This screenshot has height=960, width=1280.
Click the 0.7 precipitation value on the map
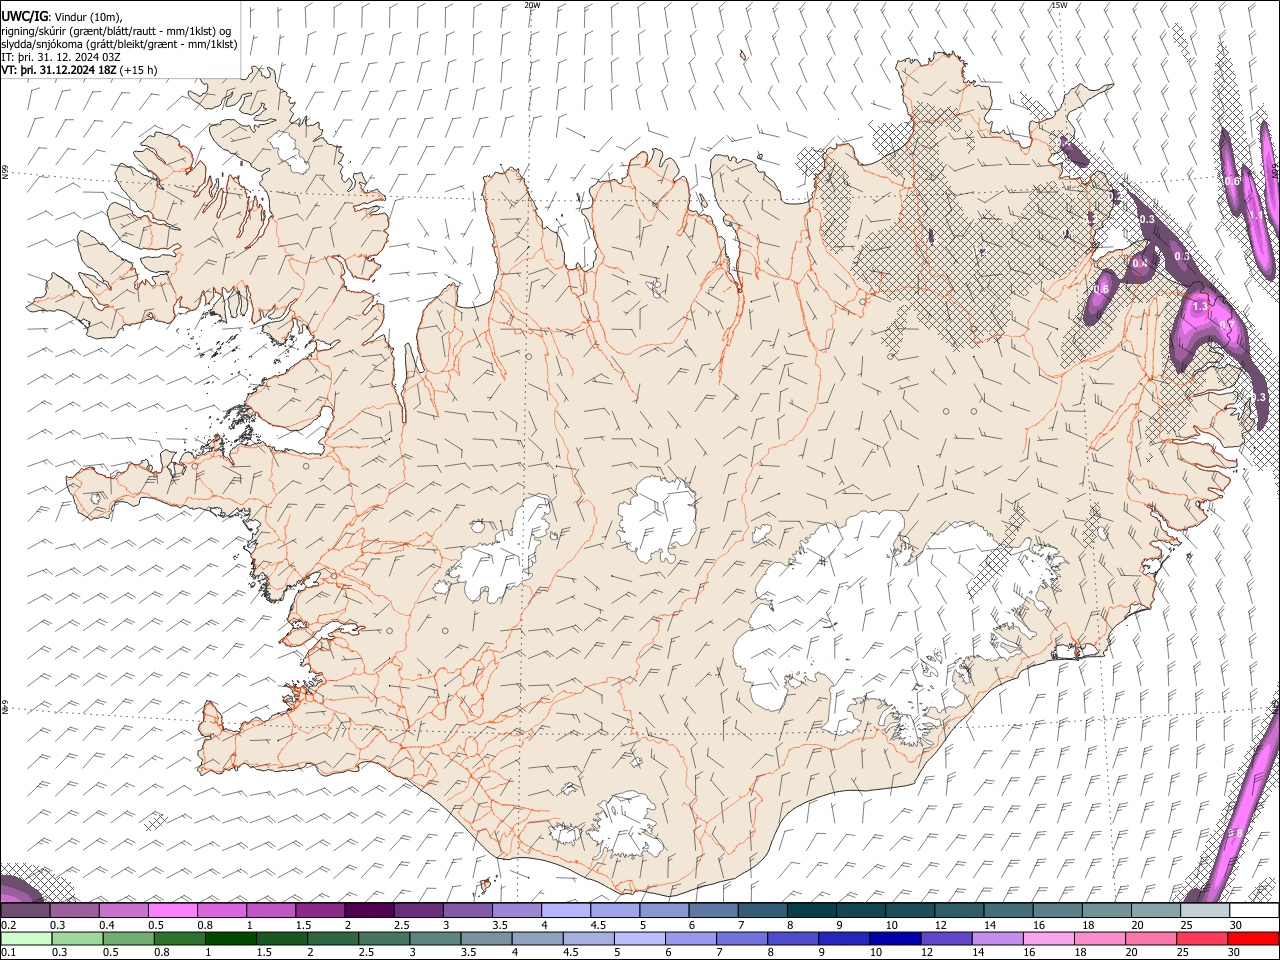click(x=1227, y=325)
